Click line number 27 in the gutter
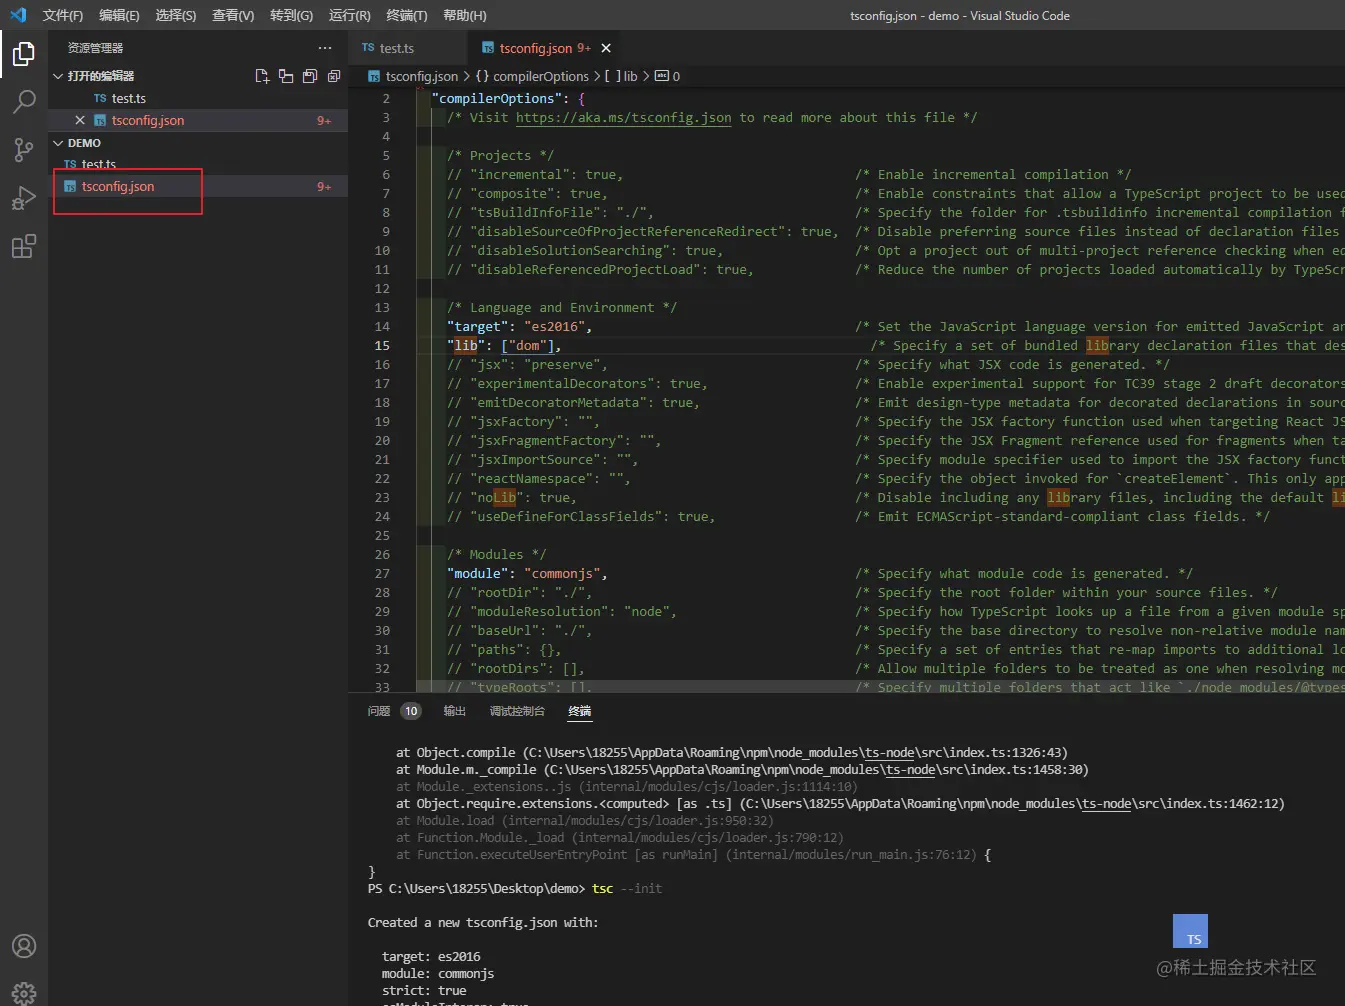The height and width of the screenshot is (1006, 1345). tap(382, 573)
